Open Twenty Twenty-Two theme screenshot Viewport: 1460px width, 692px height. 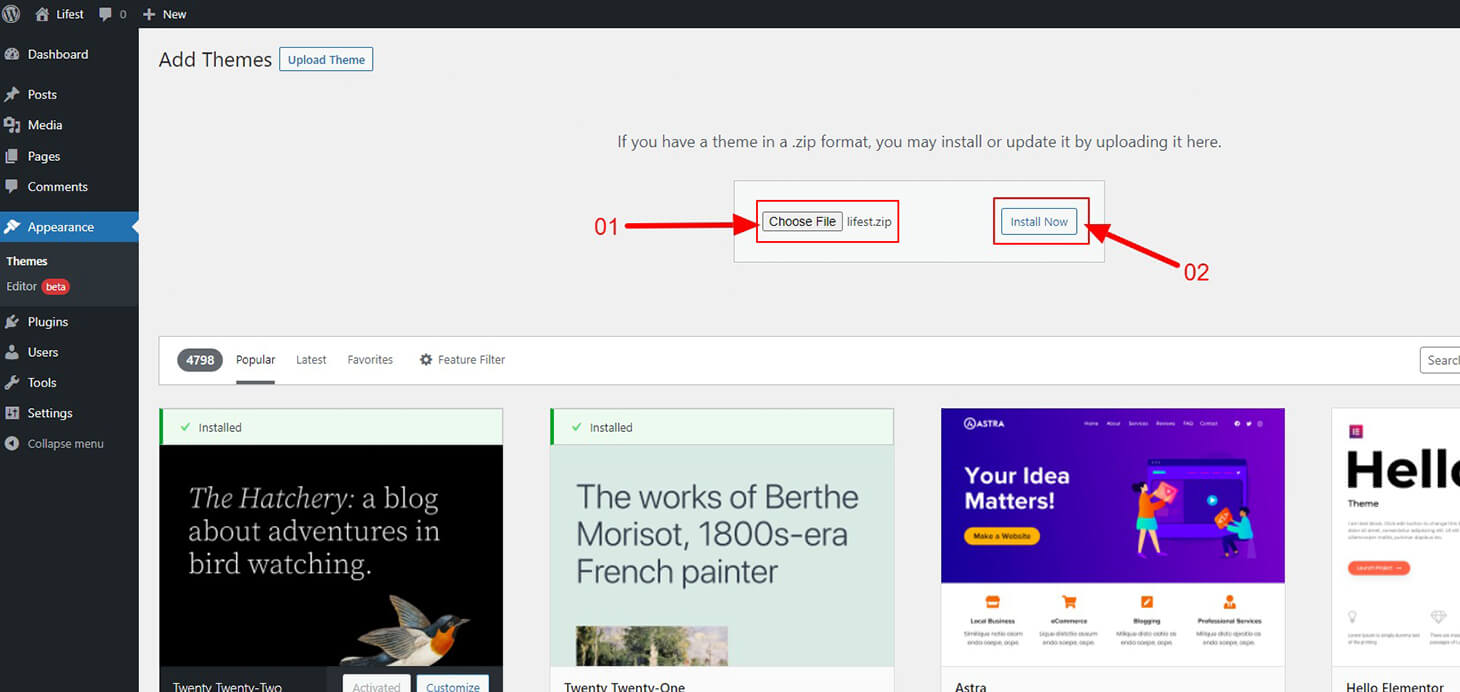[x=331, y=556]
